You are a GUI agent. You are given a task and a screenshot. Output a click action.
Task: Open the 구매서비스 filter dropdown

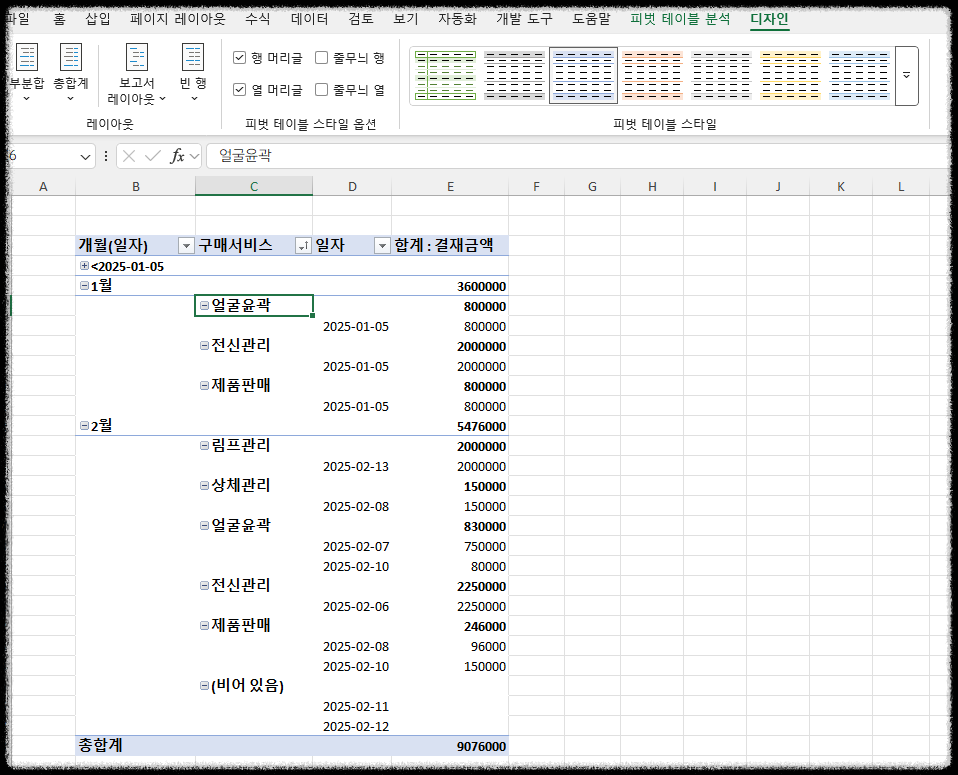click(x=303, y=245)
